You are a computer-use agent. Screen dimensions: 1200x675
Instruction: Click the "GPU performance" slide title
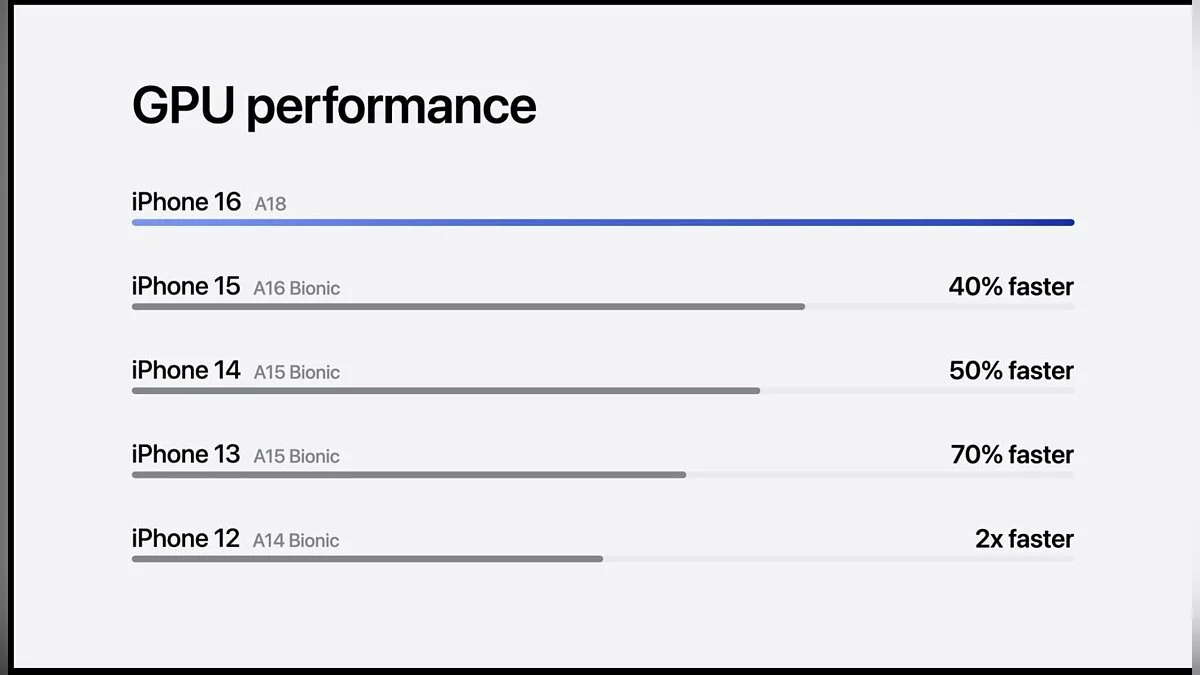coord(334,106)
